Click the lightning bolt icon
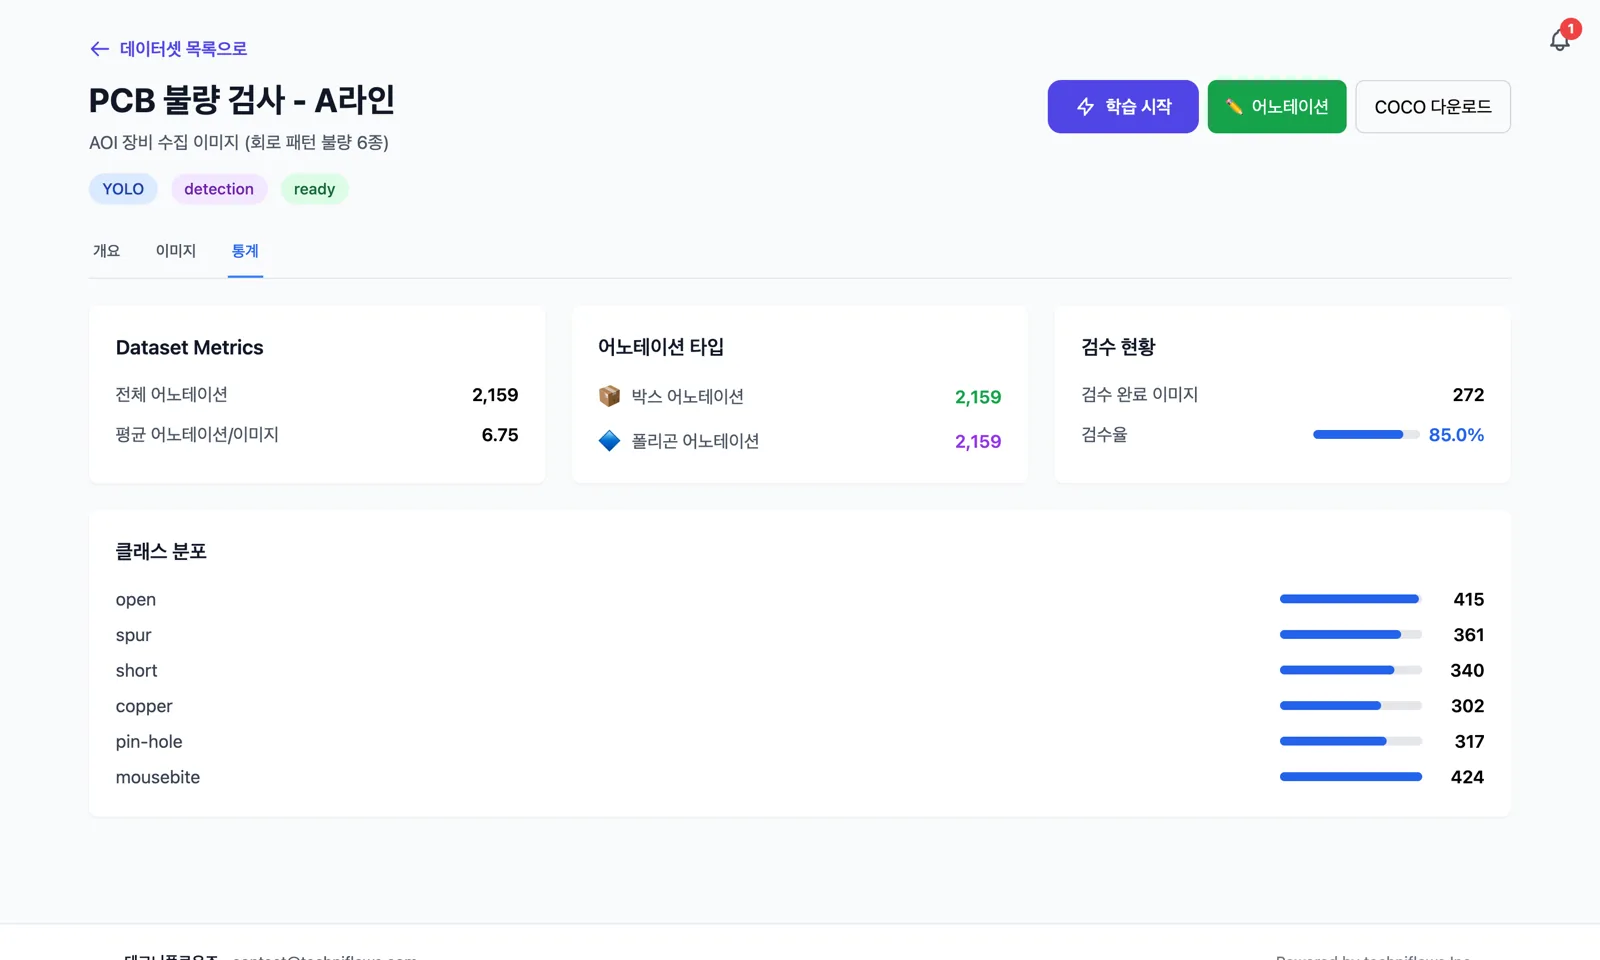Viewport: 1600px width, 960px height. pos(1085,107)
